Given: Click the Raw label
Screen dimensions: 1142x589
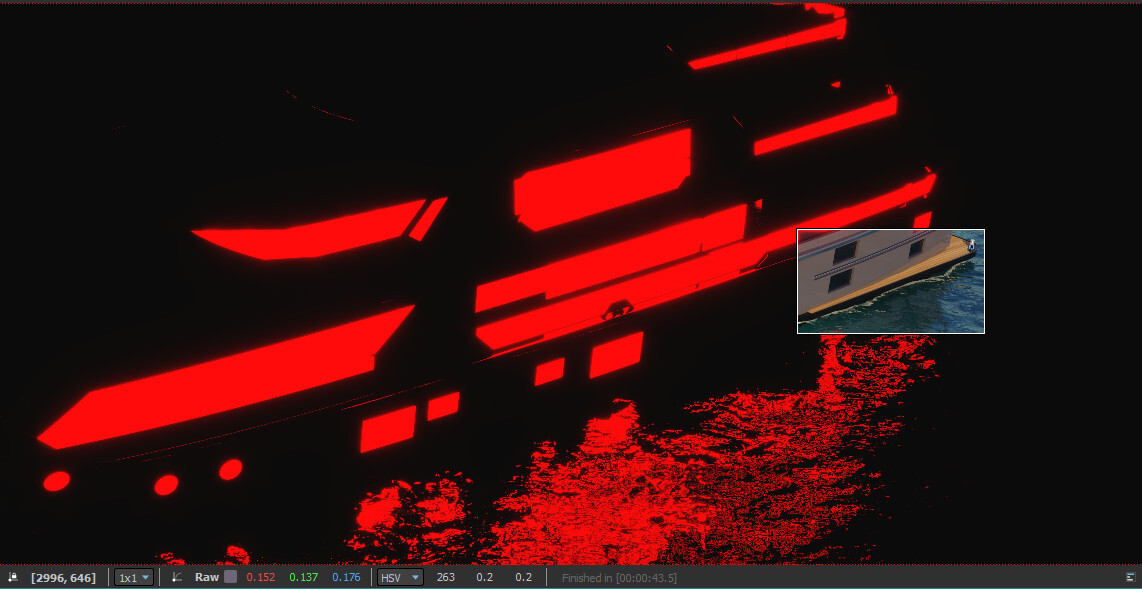Looking at the screenshot, I should (x=207, y=577).
